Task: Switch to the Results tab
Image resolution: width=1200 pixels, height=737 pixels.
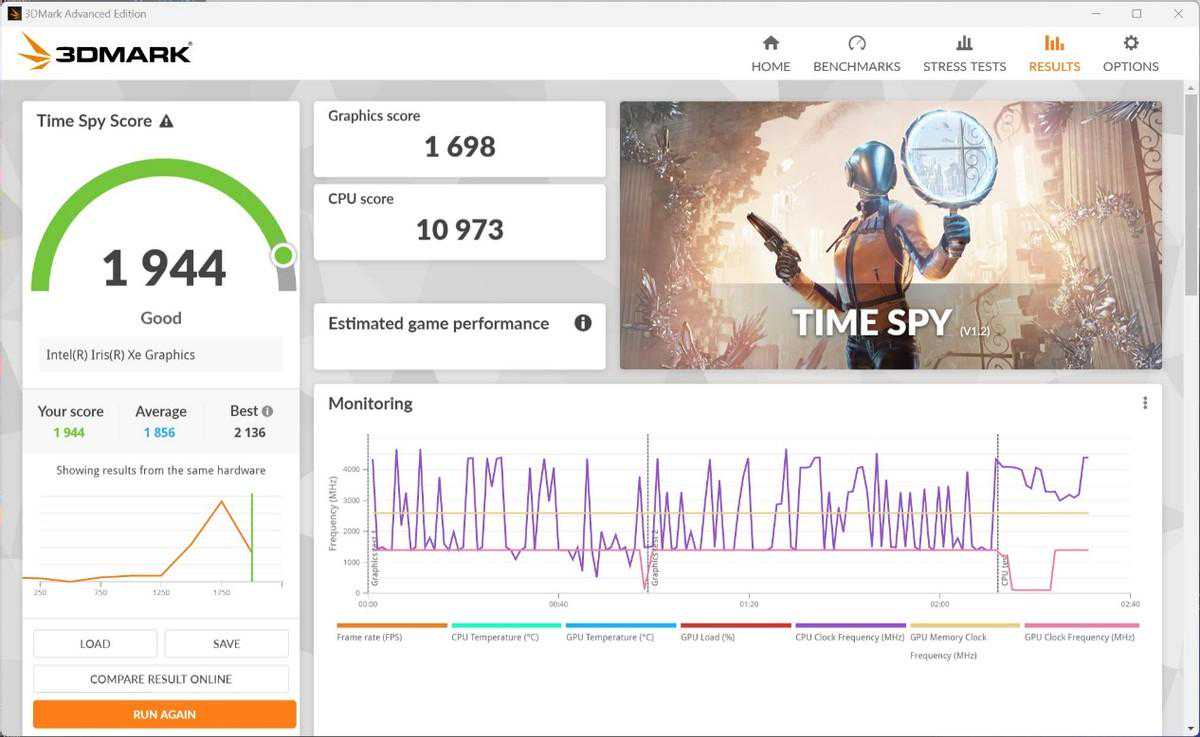Action: point(1054,54)
